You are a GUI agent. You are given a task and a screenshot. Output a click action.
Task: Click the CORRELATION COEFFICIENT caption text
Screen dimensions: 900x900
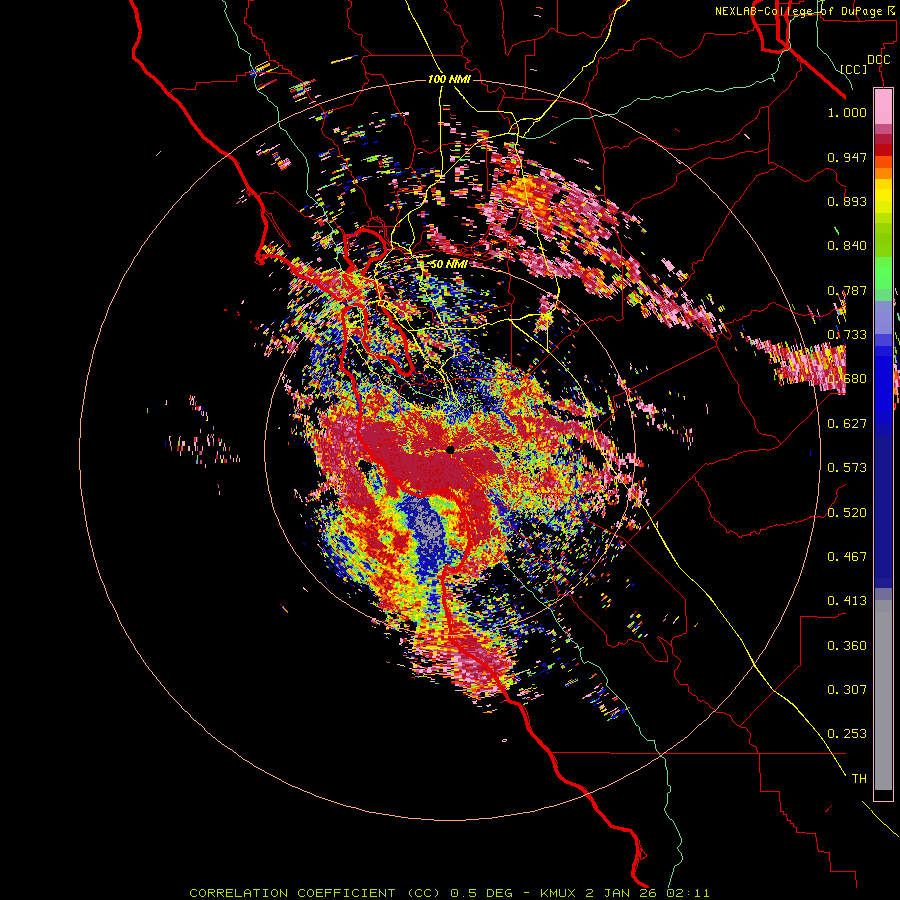292,893
